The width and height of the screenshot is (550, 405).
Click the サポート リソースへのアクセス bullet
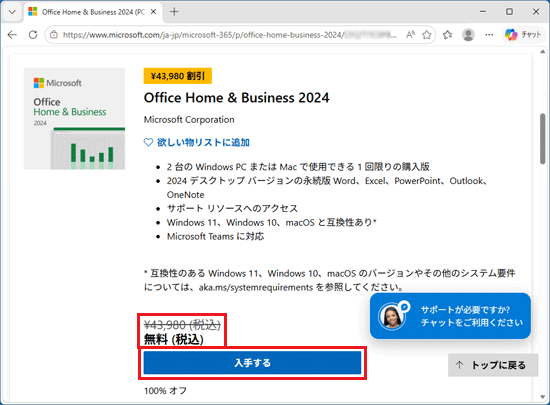click(232, 209)
